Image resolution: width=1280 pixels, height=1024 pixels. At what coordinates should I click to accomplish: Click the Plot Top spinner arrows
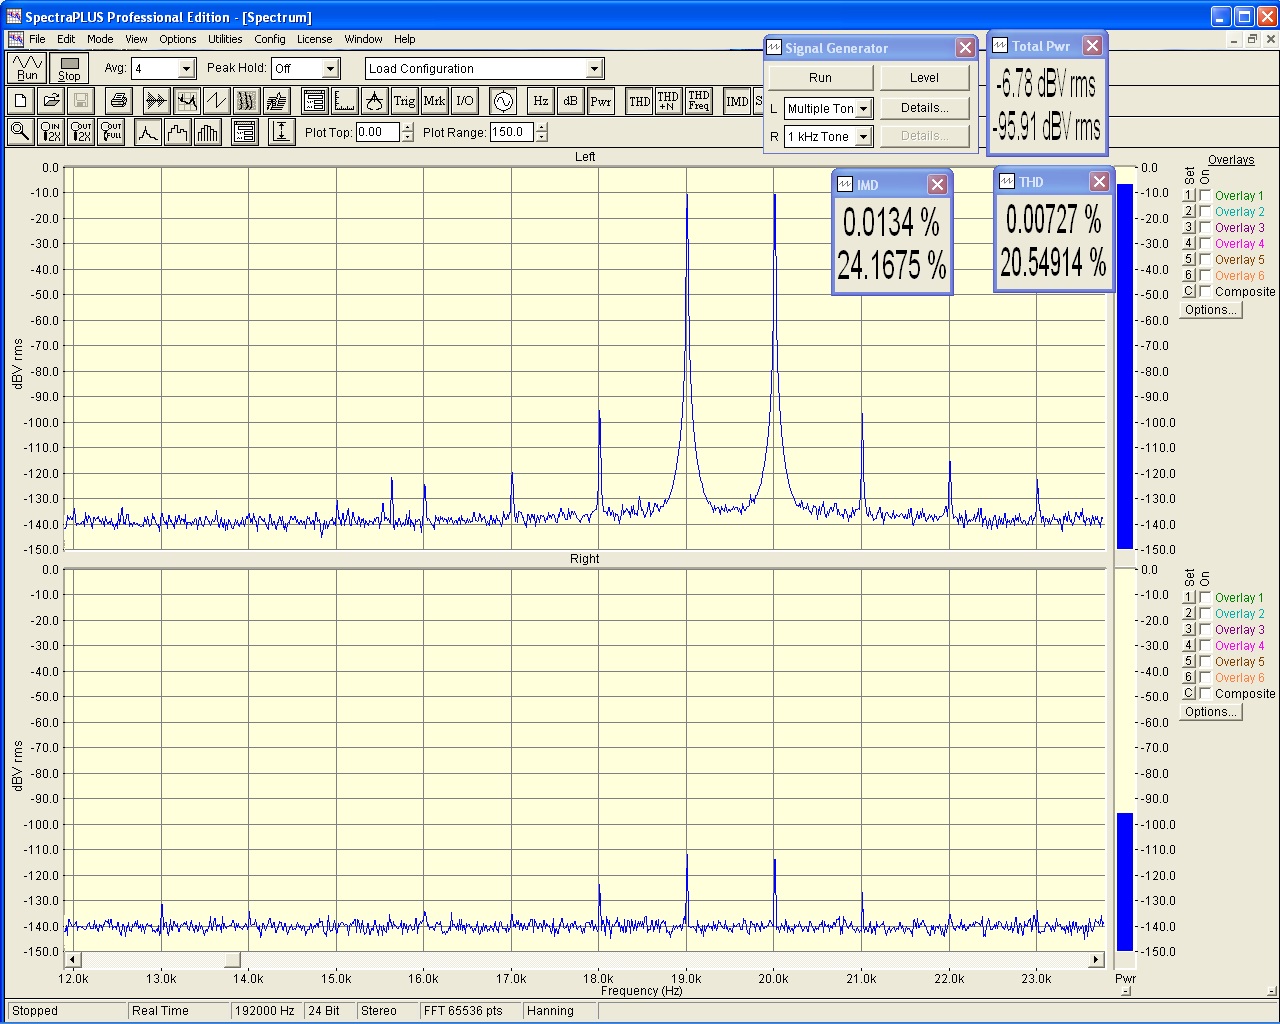407,132
